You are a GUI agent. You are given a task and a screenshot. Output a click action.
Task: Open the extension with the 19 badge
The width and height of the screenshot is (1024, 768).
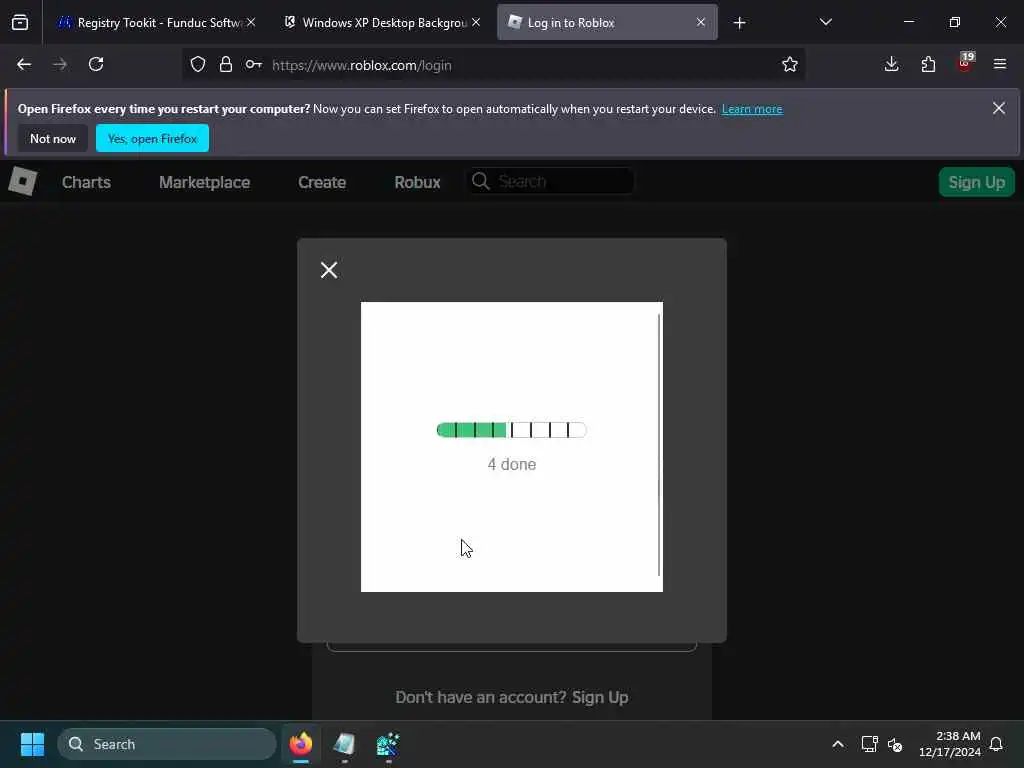(x=965, y=63)
